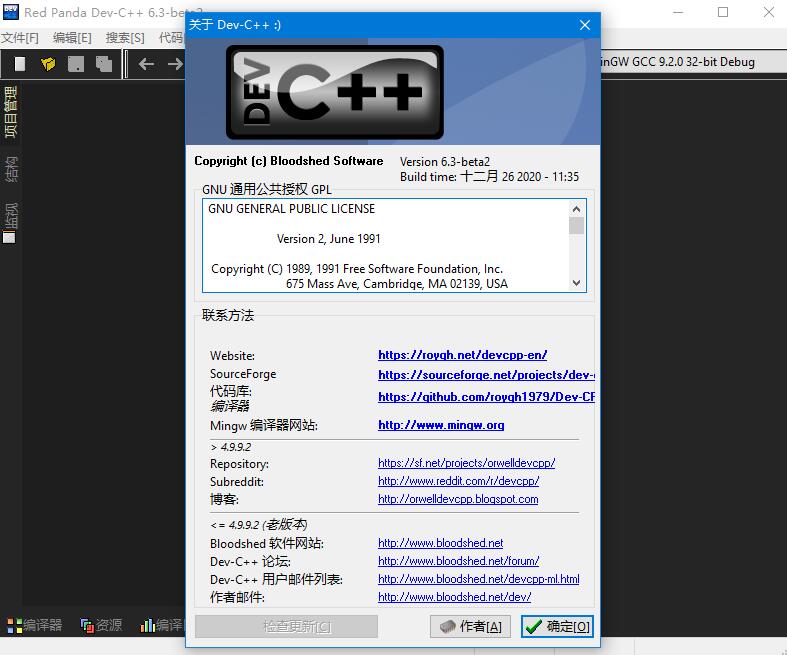Viewport: 787px width, 655px height.
Task: Click the GNU GENERAL PUBLIC LICENSE heading line
Action: click(x=292, y=209)
